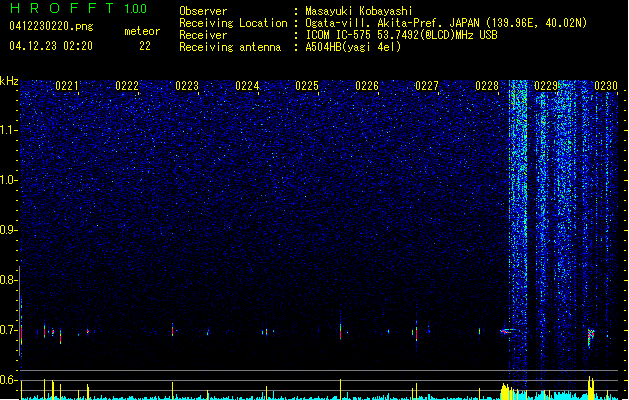The width and height of the screenshot is (629, 400).
Task: Click the 0225 time marker
Action: (307, 86)
